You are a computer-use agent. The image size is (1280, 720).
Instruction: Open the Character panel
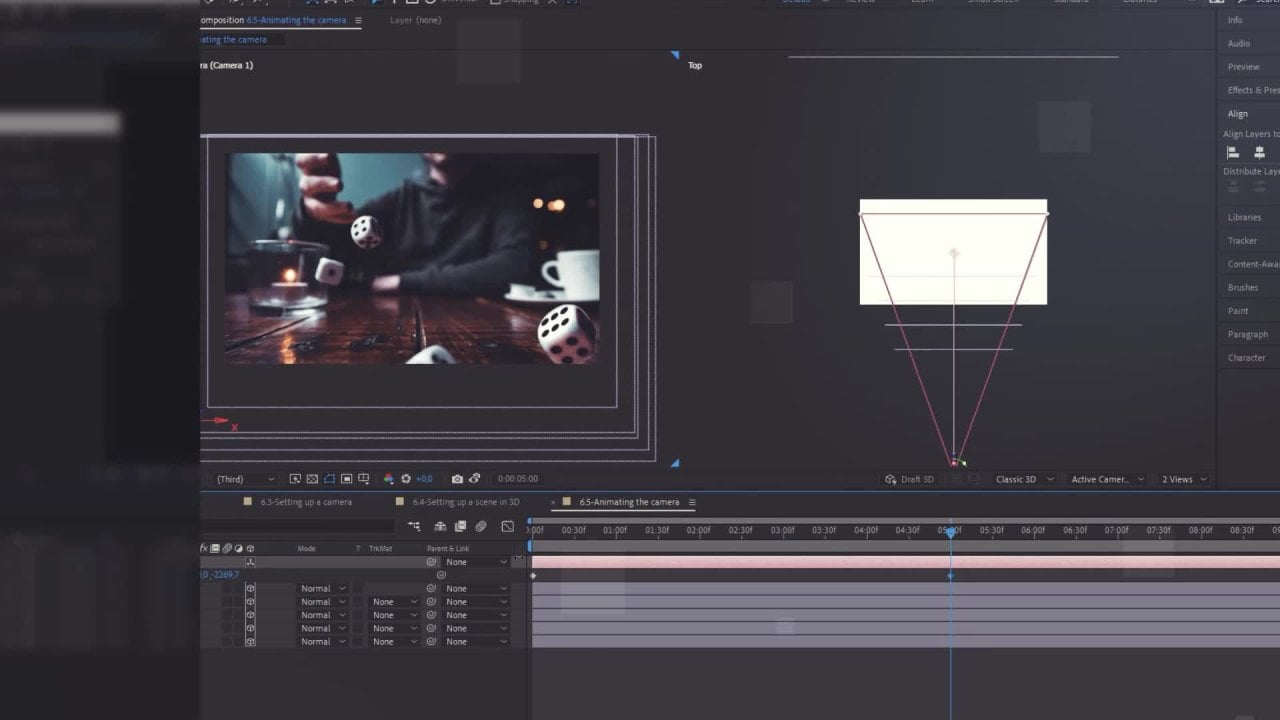pyautogui.click(x=1246, y=357)
